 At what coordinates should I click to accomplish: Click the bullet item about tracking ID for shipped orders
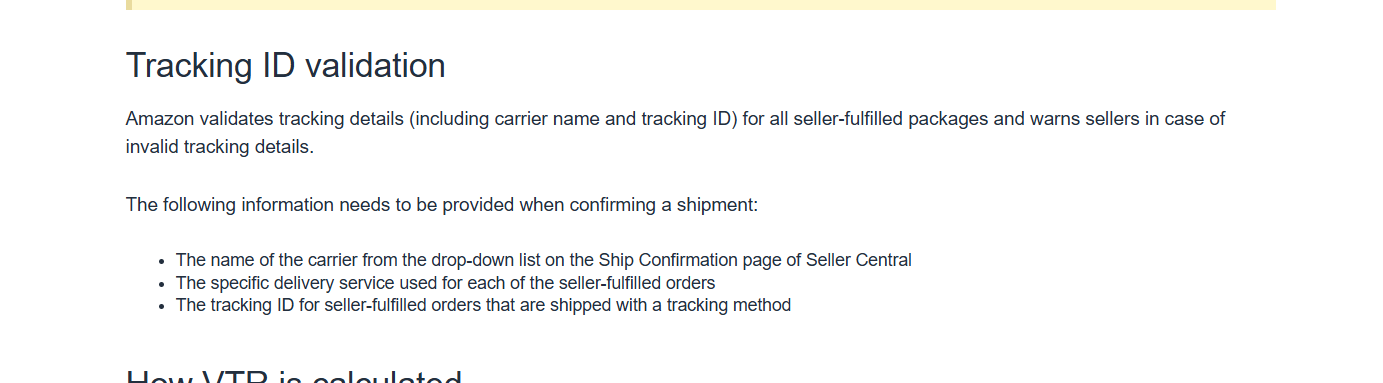pyautogui.click(x=483, y=305)
